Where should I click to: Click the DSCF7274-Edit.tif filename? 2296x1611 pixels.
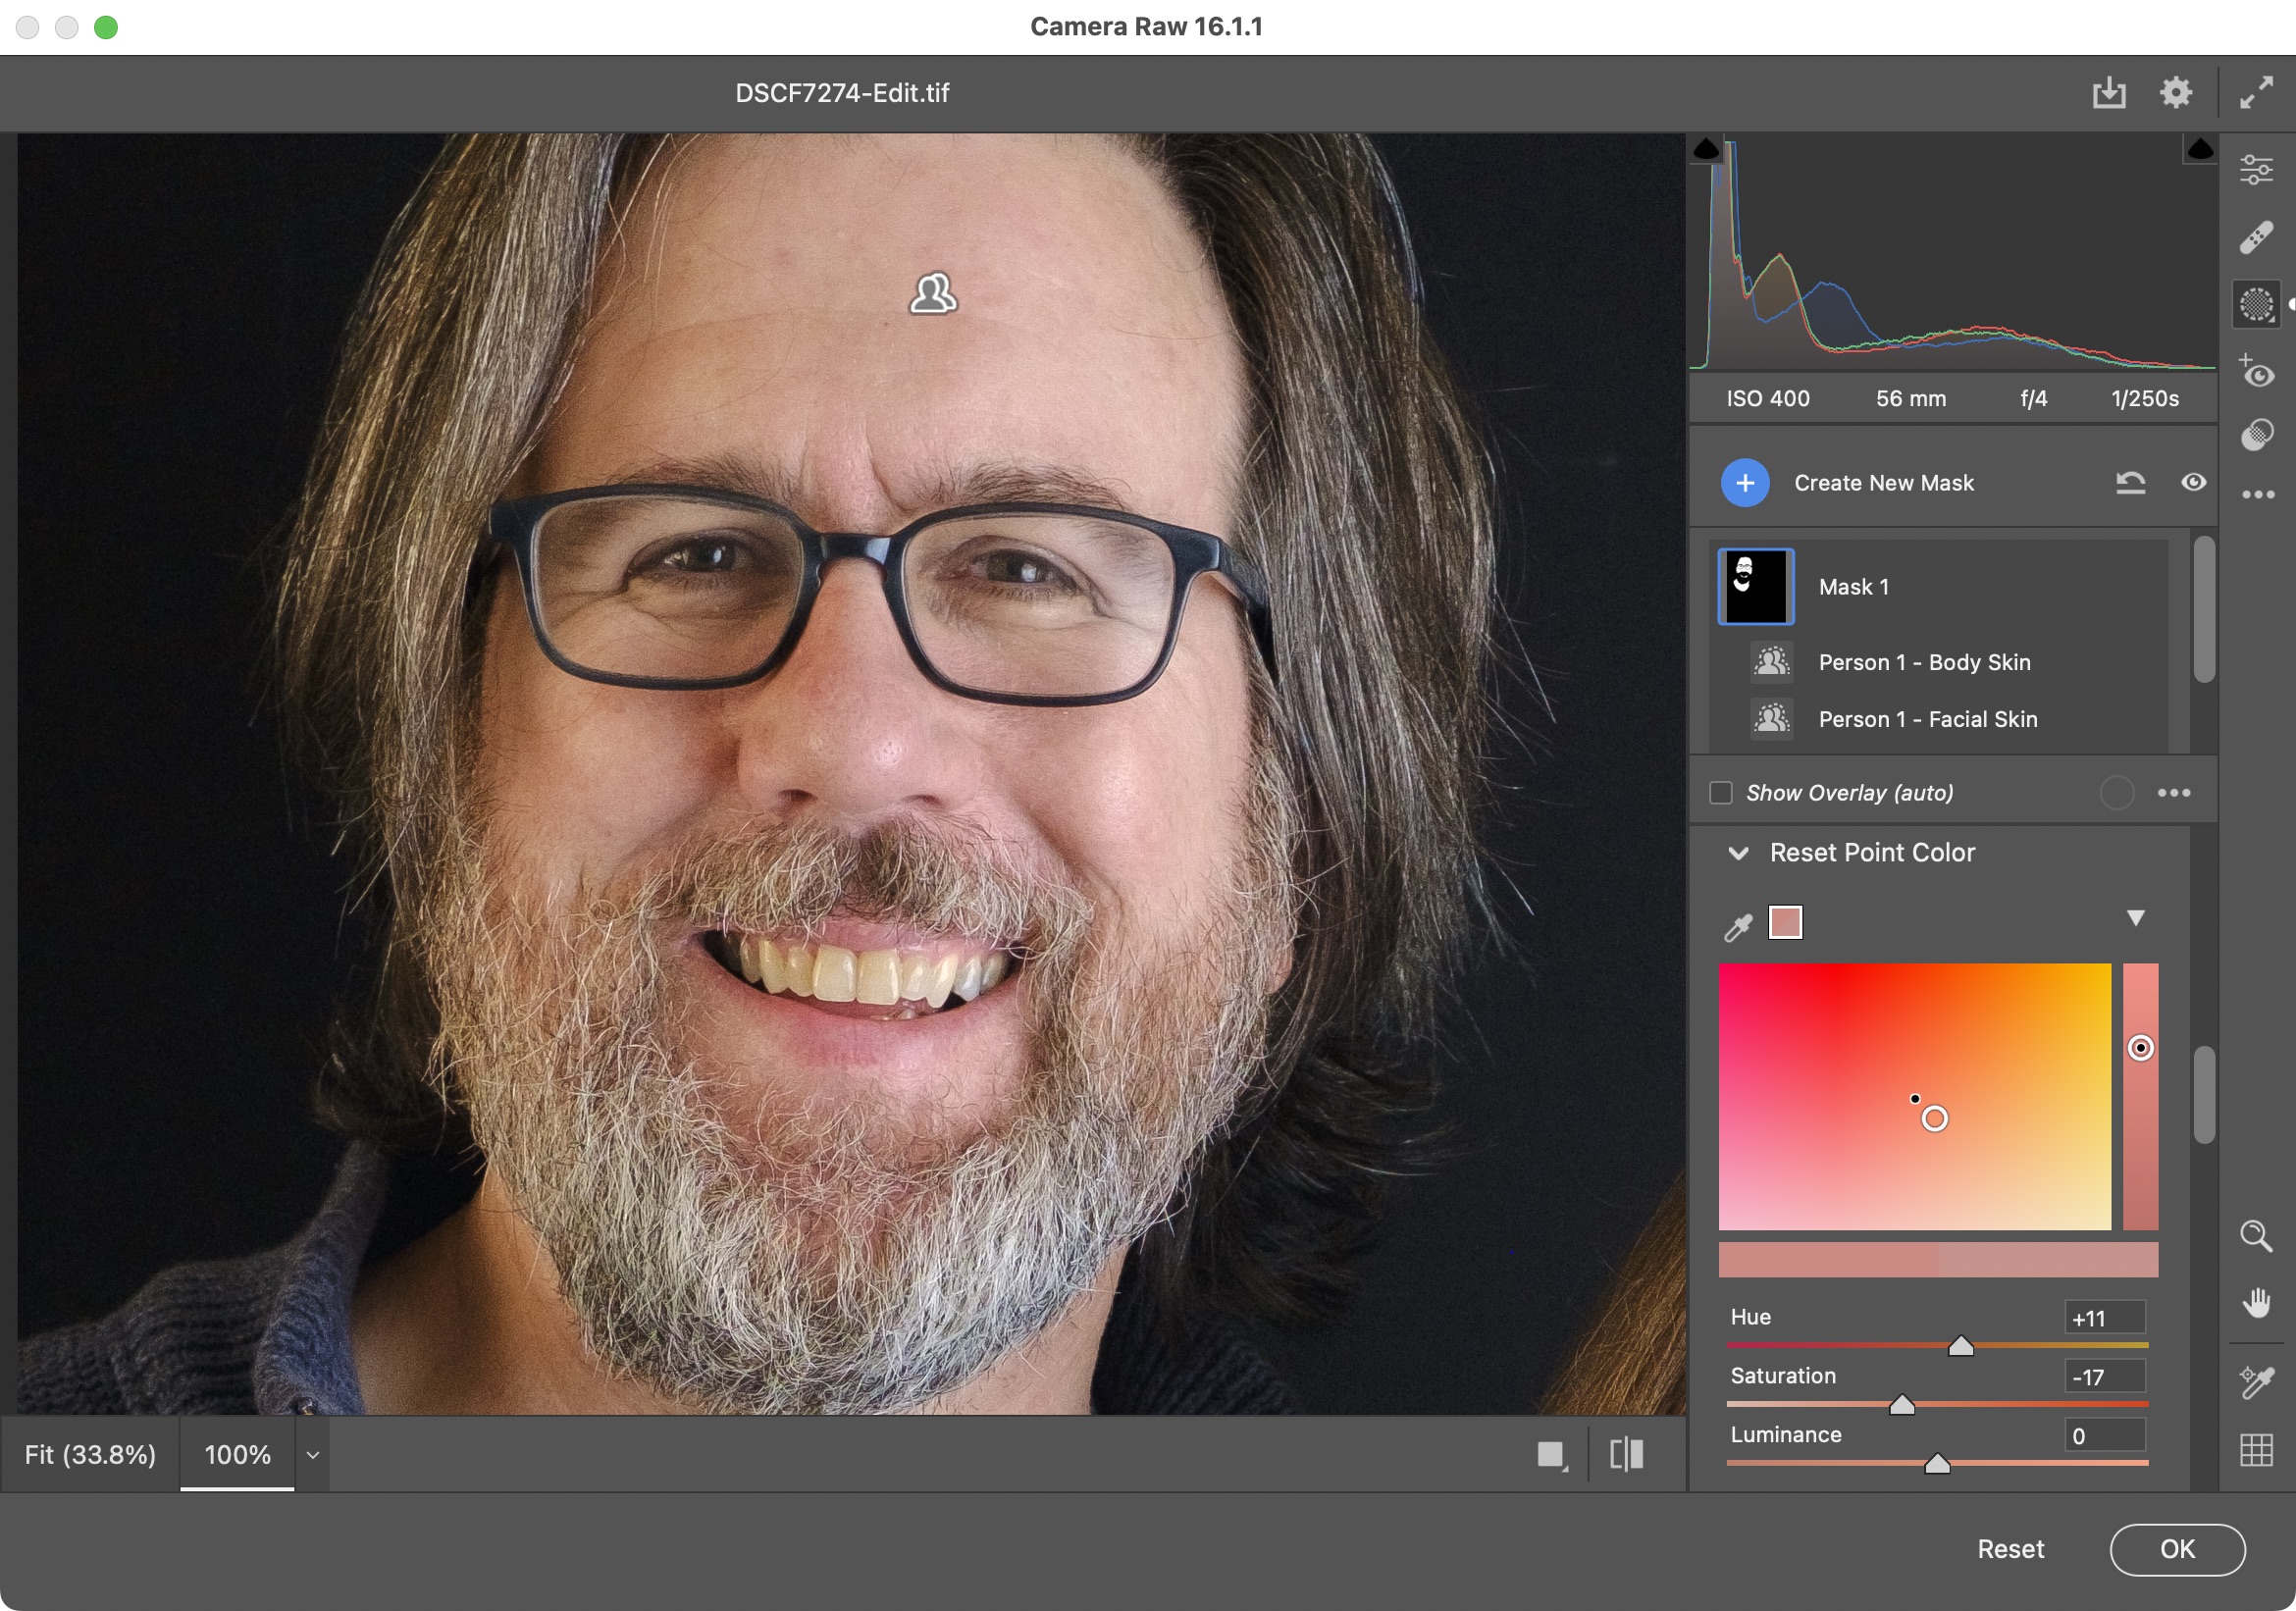point(842,93)
